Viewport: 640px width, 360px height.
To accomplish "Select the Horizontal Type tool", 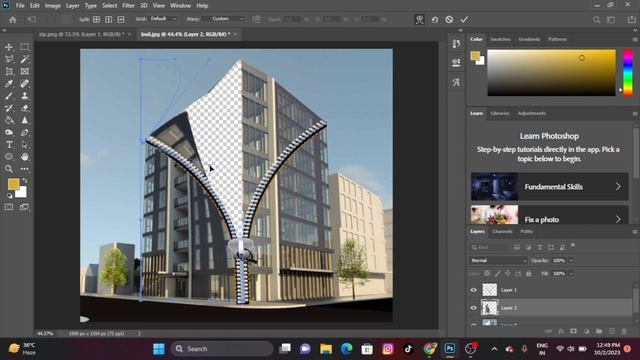I will 9,145.
